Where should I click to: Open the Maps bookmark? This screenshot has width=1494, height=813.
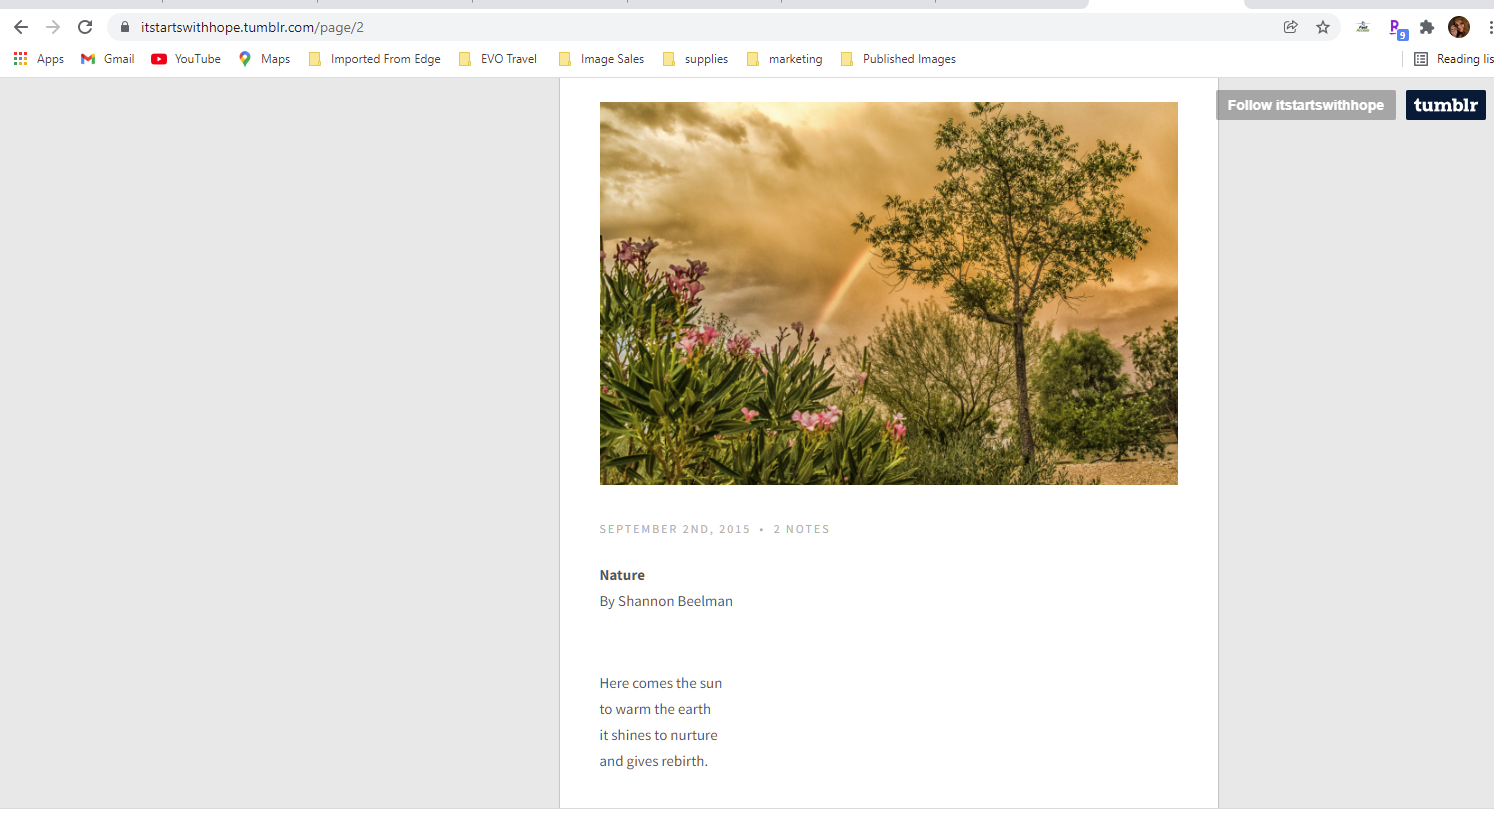click(x=264, y=59)
